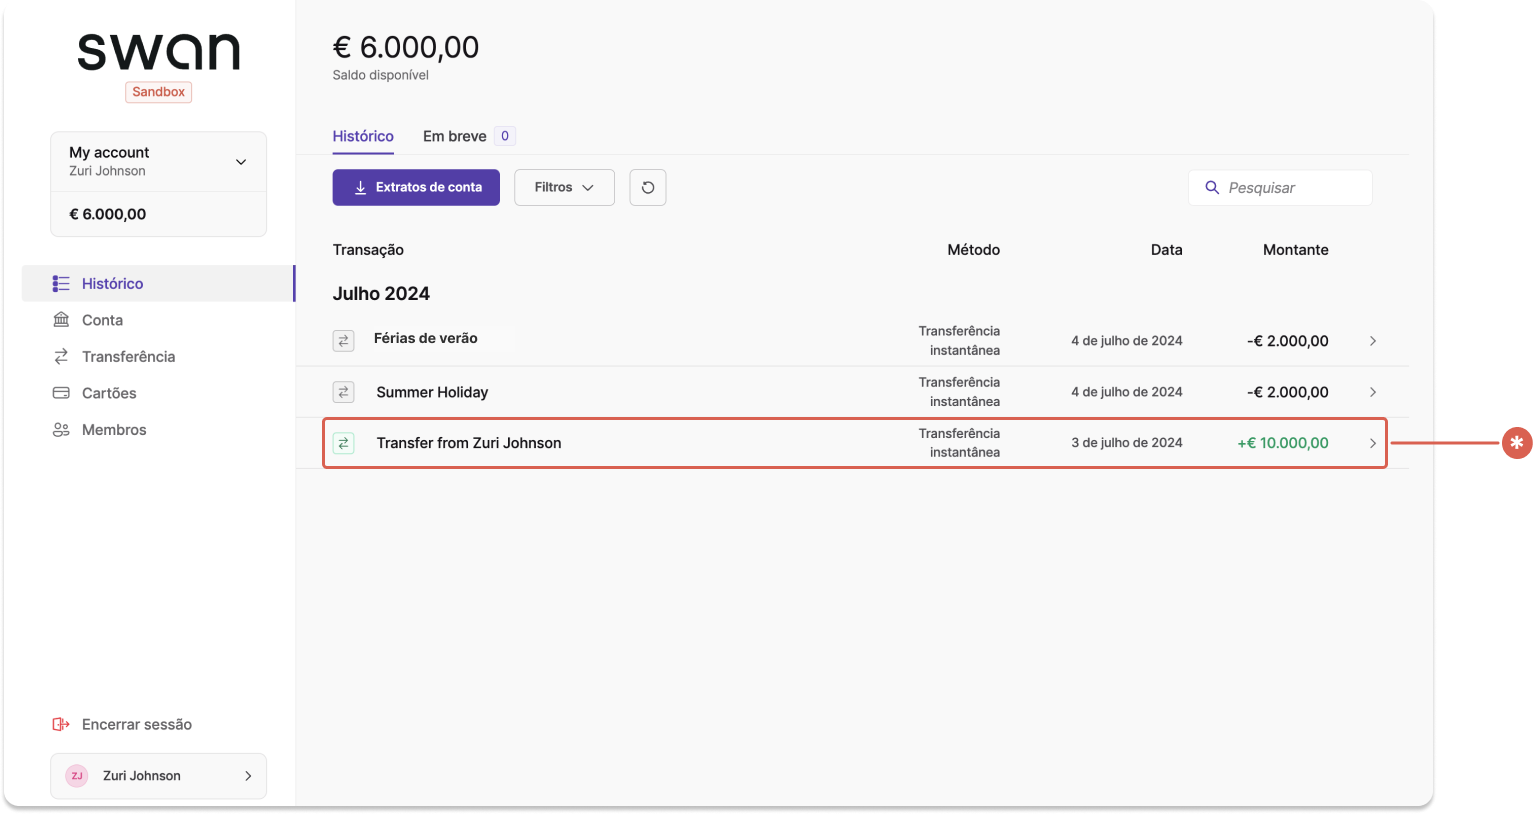This screenshot has width=1533, height=814.
Task: Click the ZJ avatar in profile card
Action: click(x=77, y=776)
